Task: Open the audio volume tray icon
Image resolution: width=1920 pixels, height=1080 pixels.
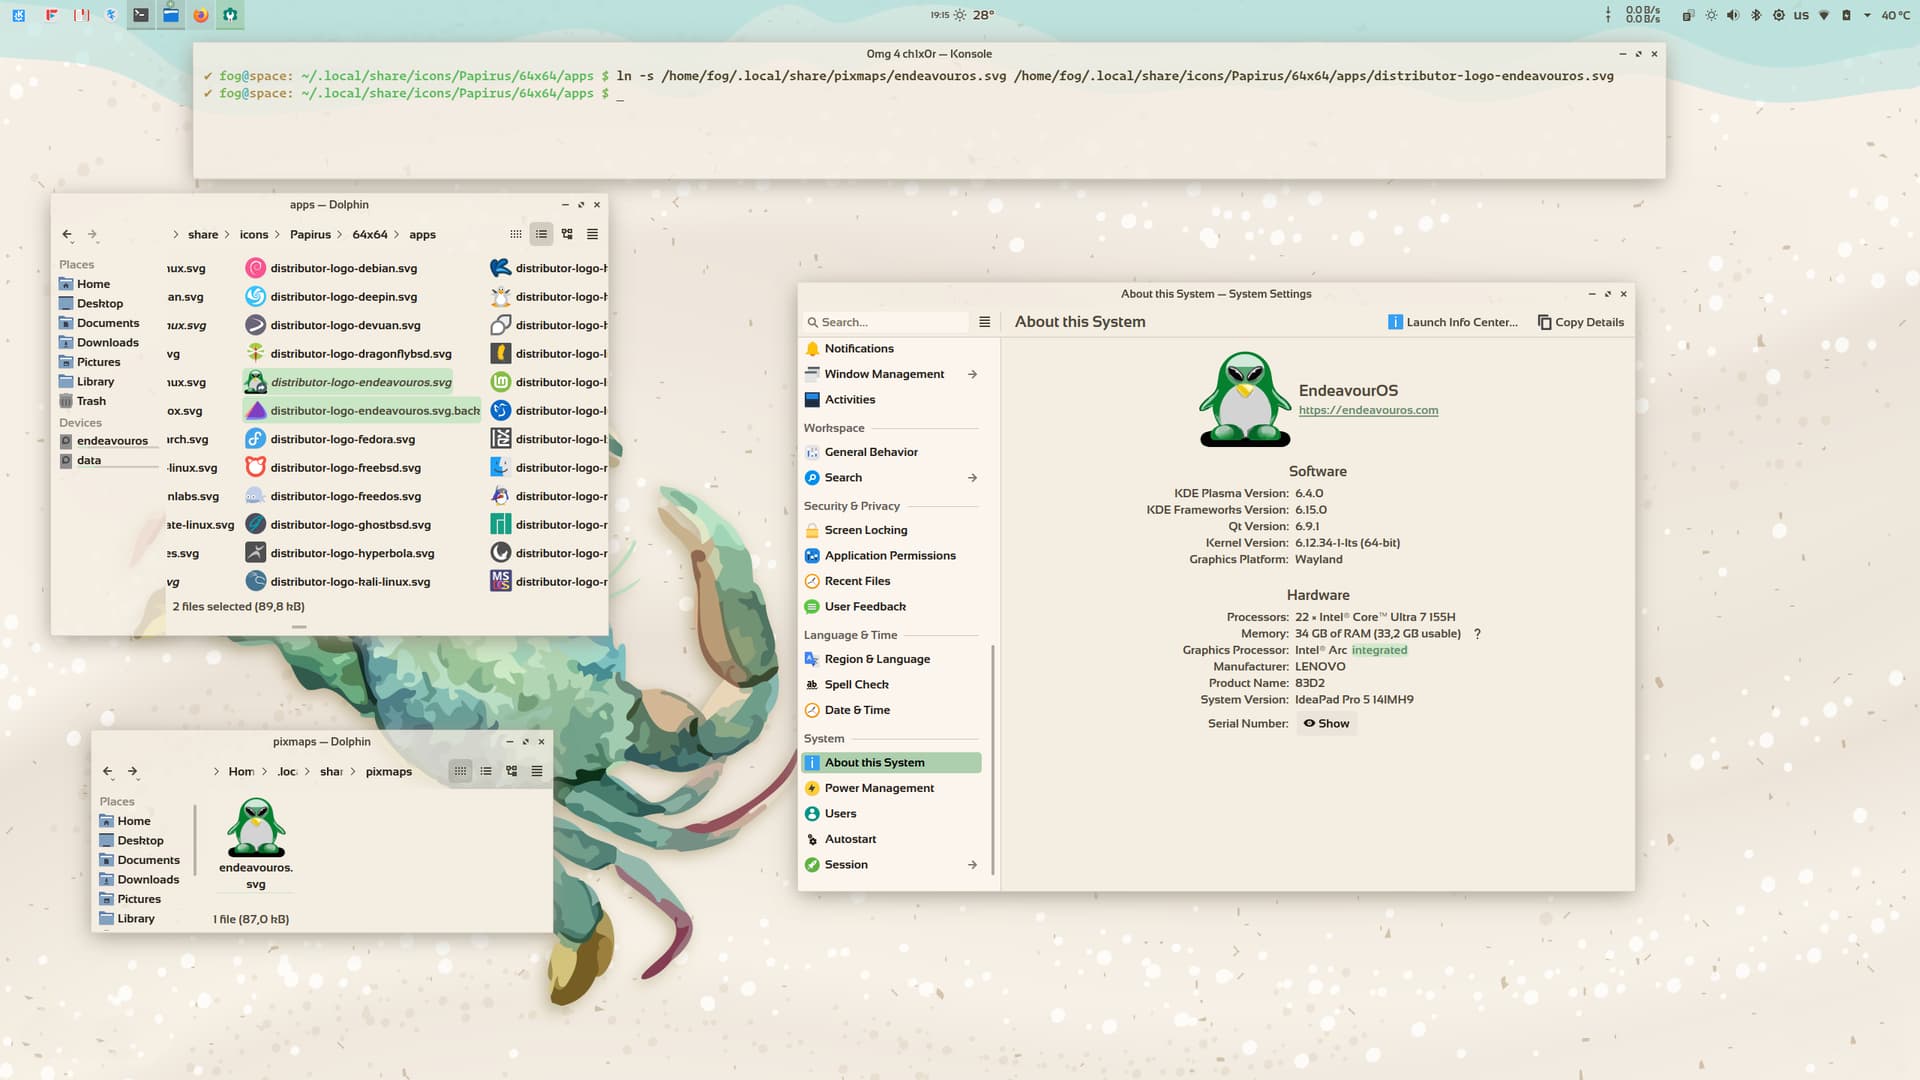Action: [1733, 15]
